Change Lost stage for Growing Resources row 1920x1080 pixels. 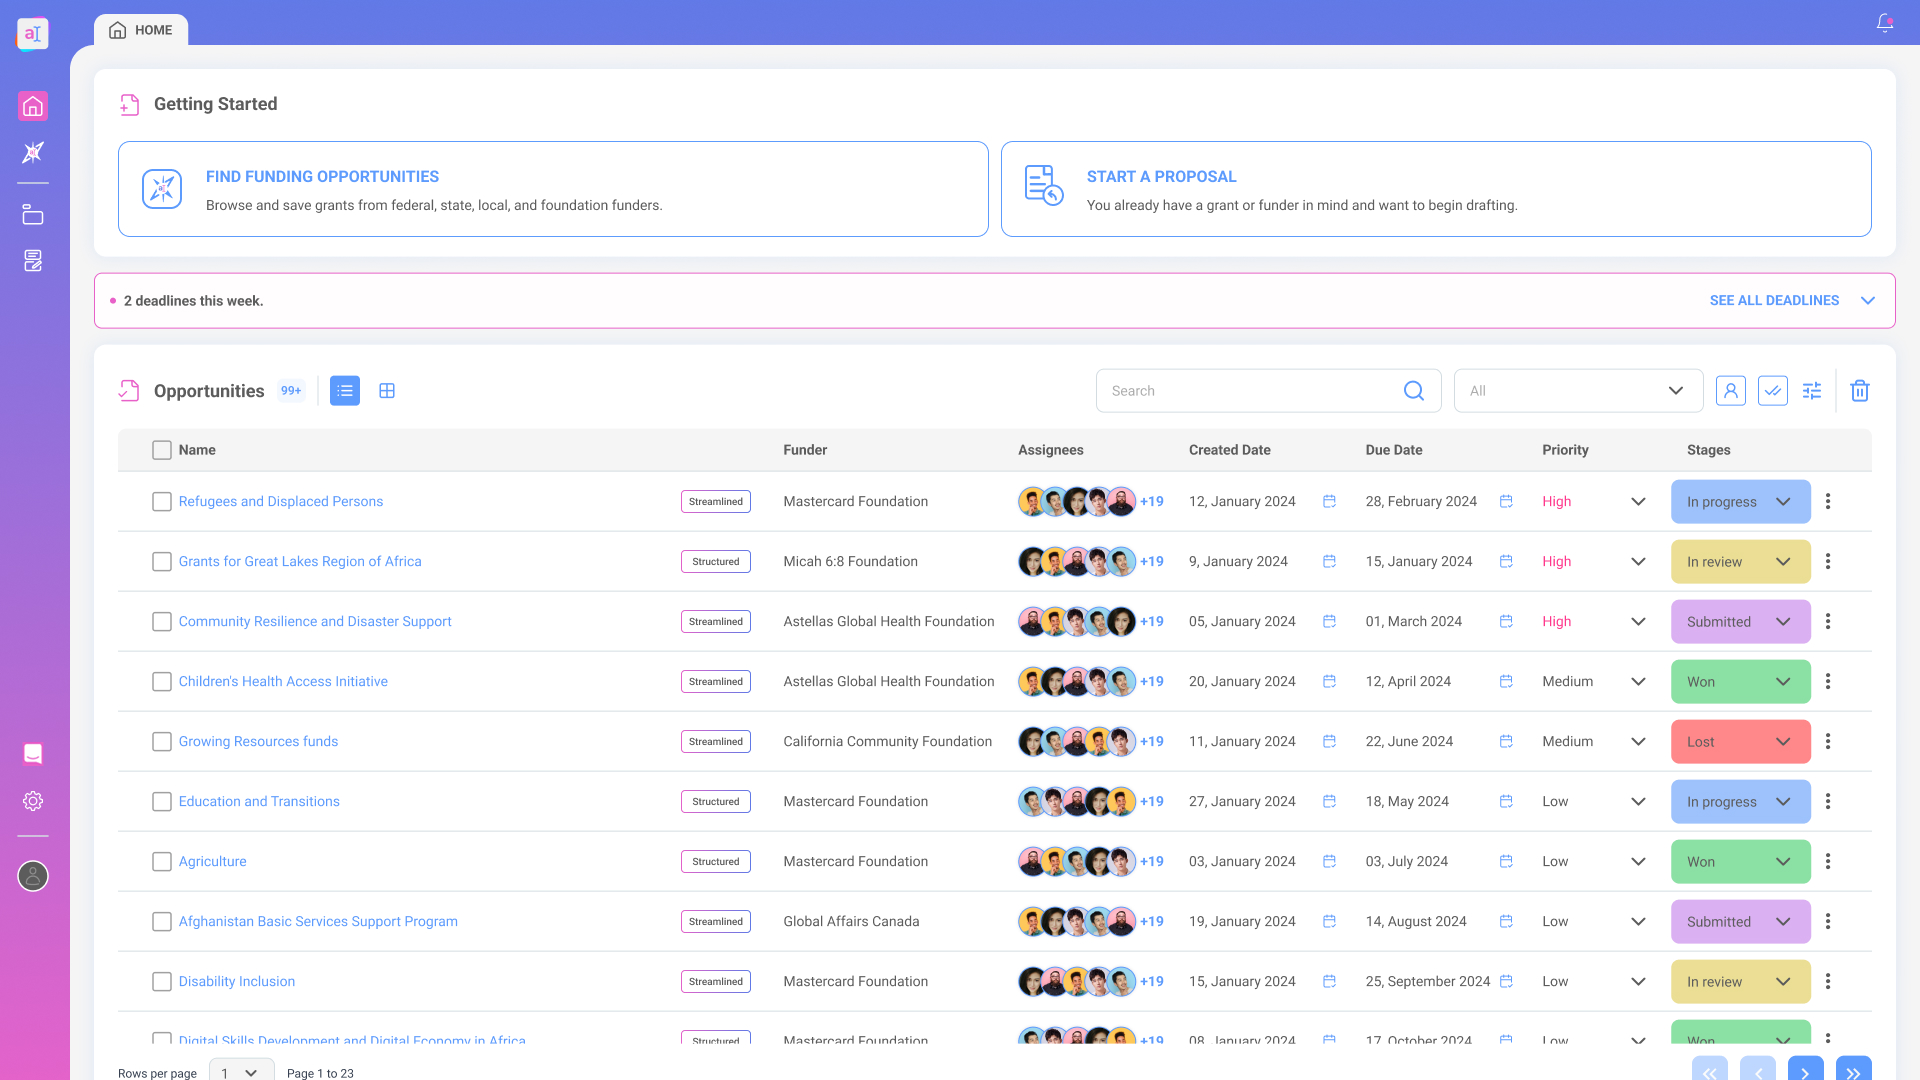point(1740,741)
